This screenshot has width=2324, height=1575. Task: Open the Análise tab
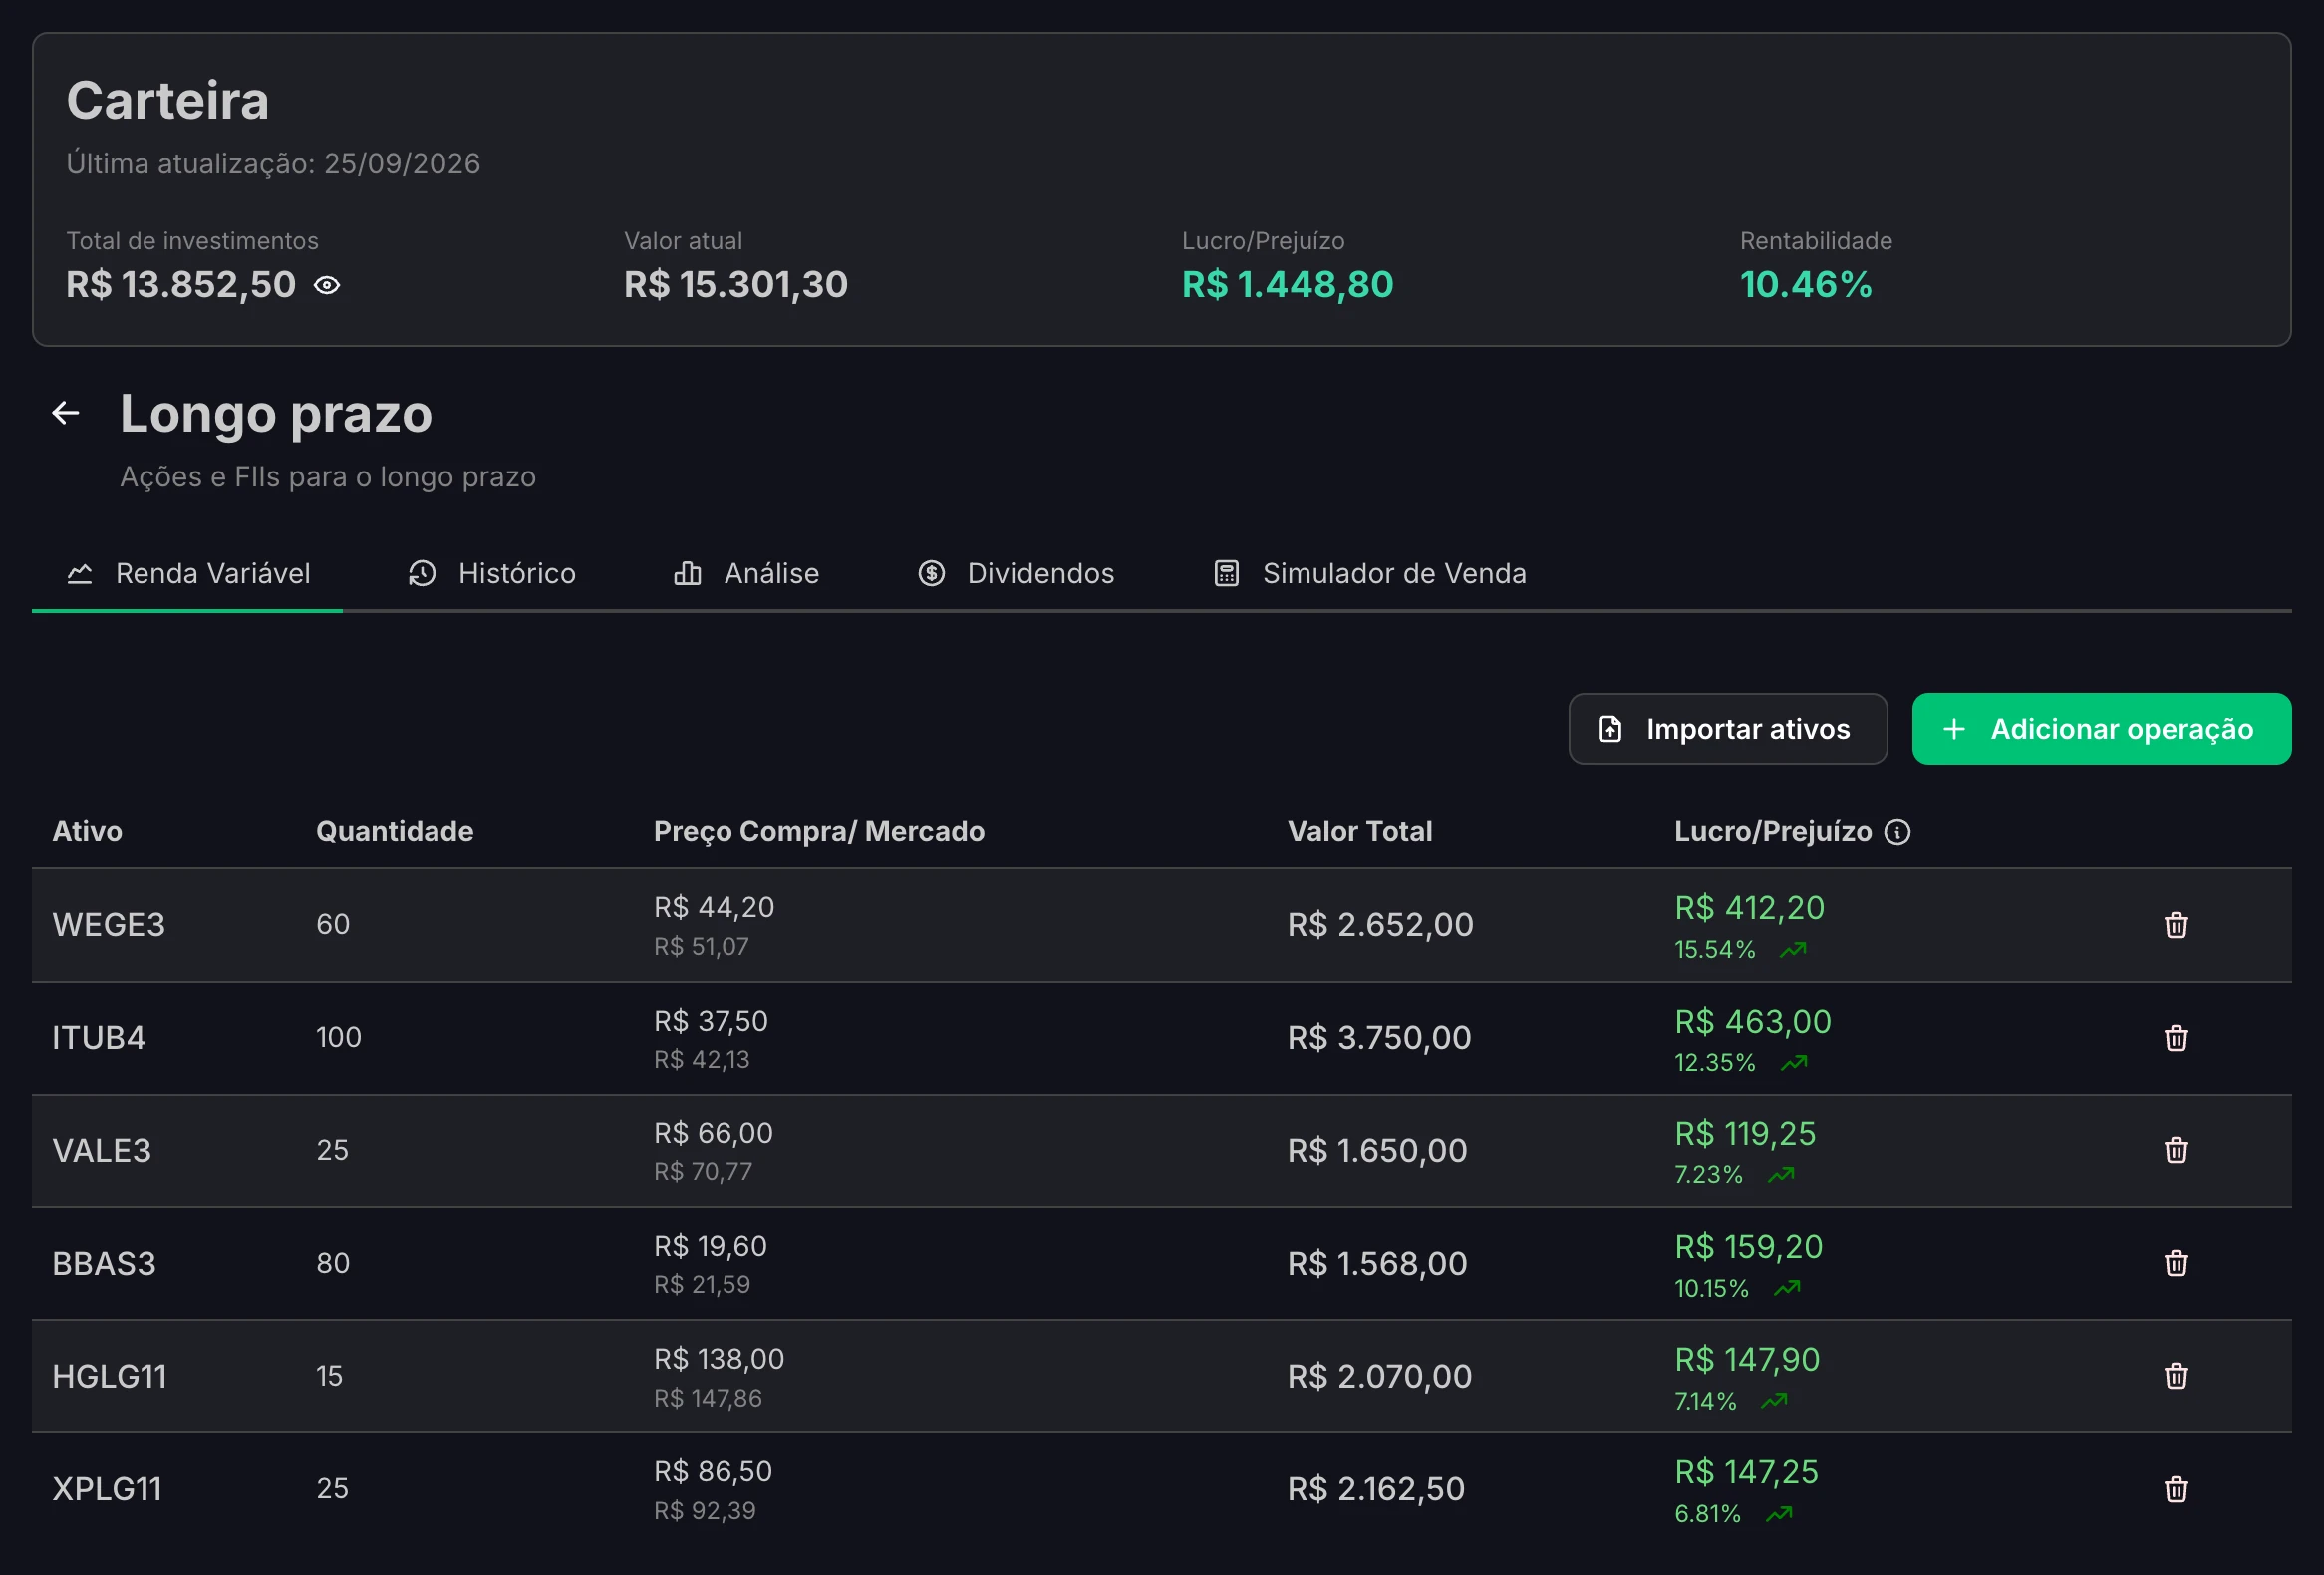(746, 574)
